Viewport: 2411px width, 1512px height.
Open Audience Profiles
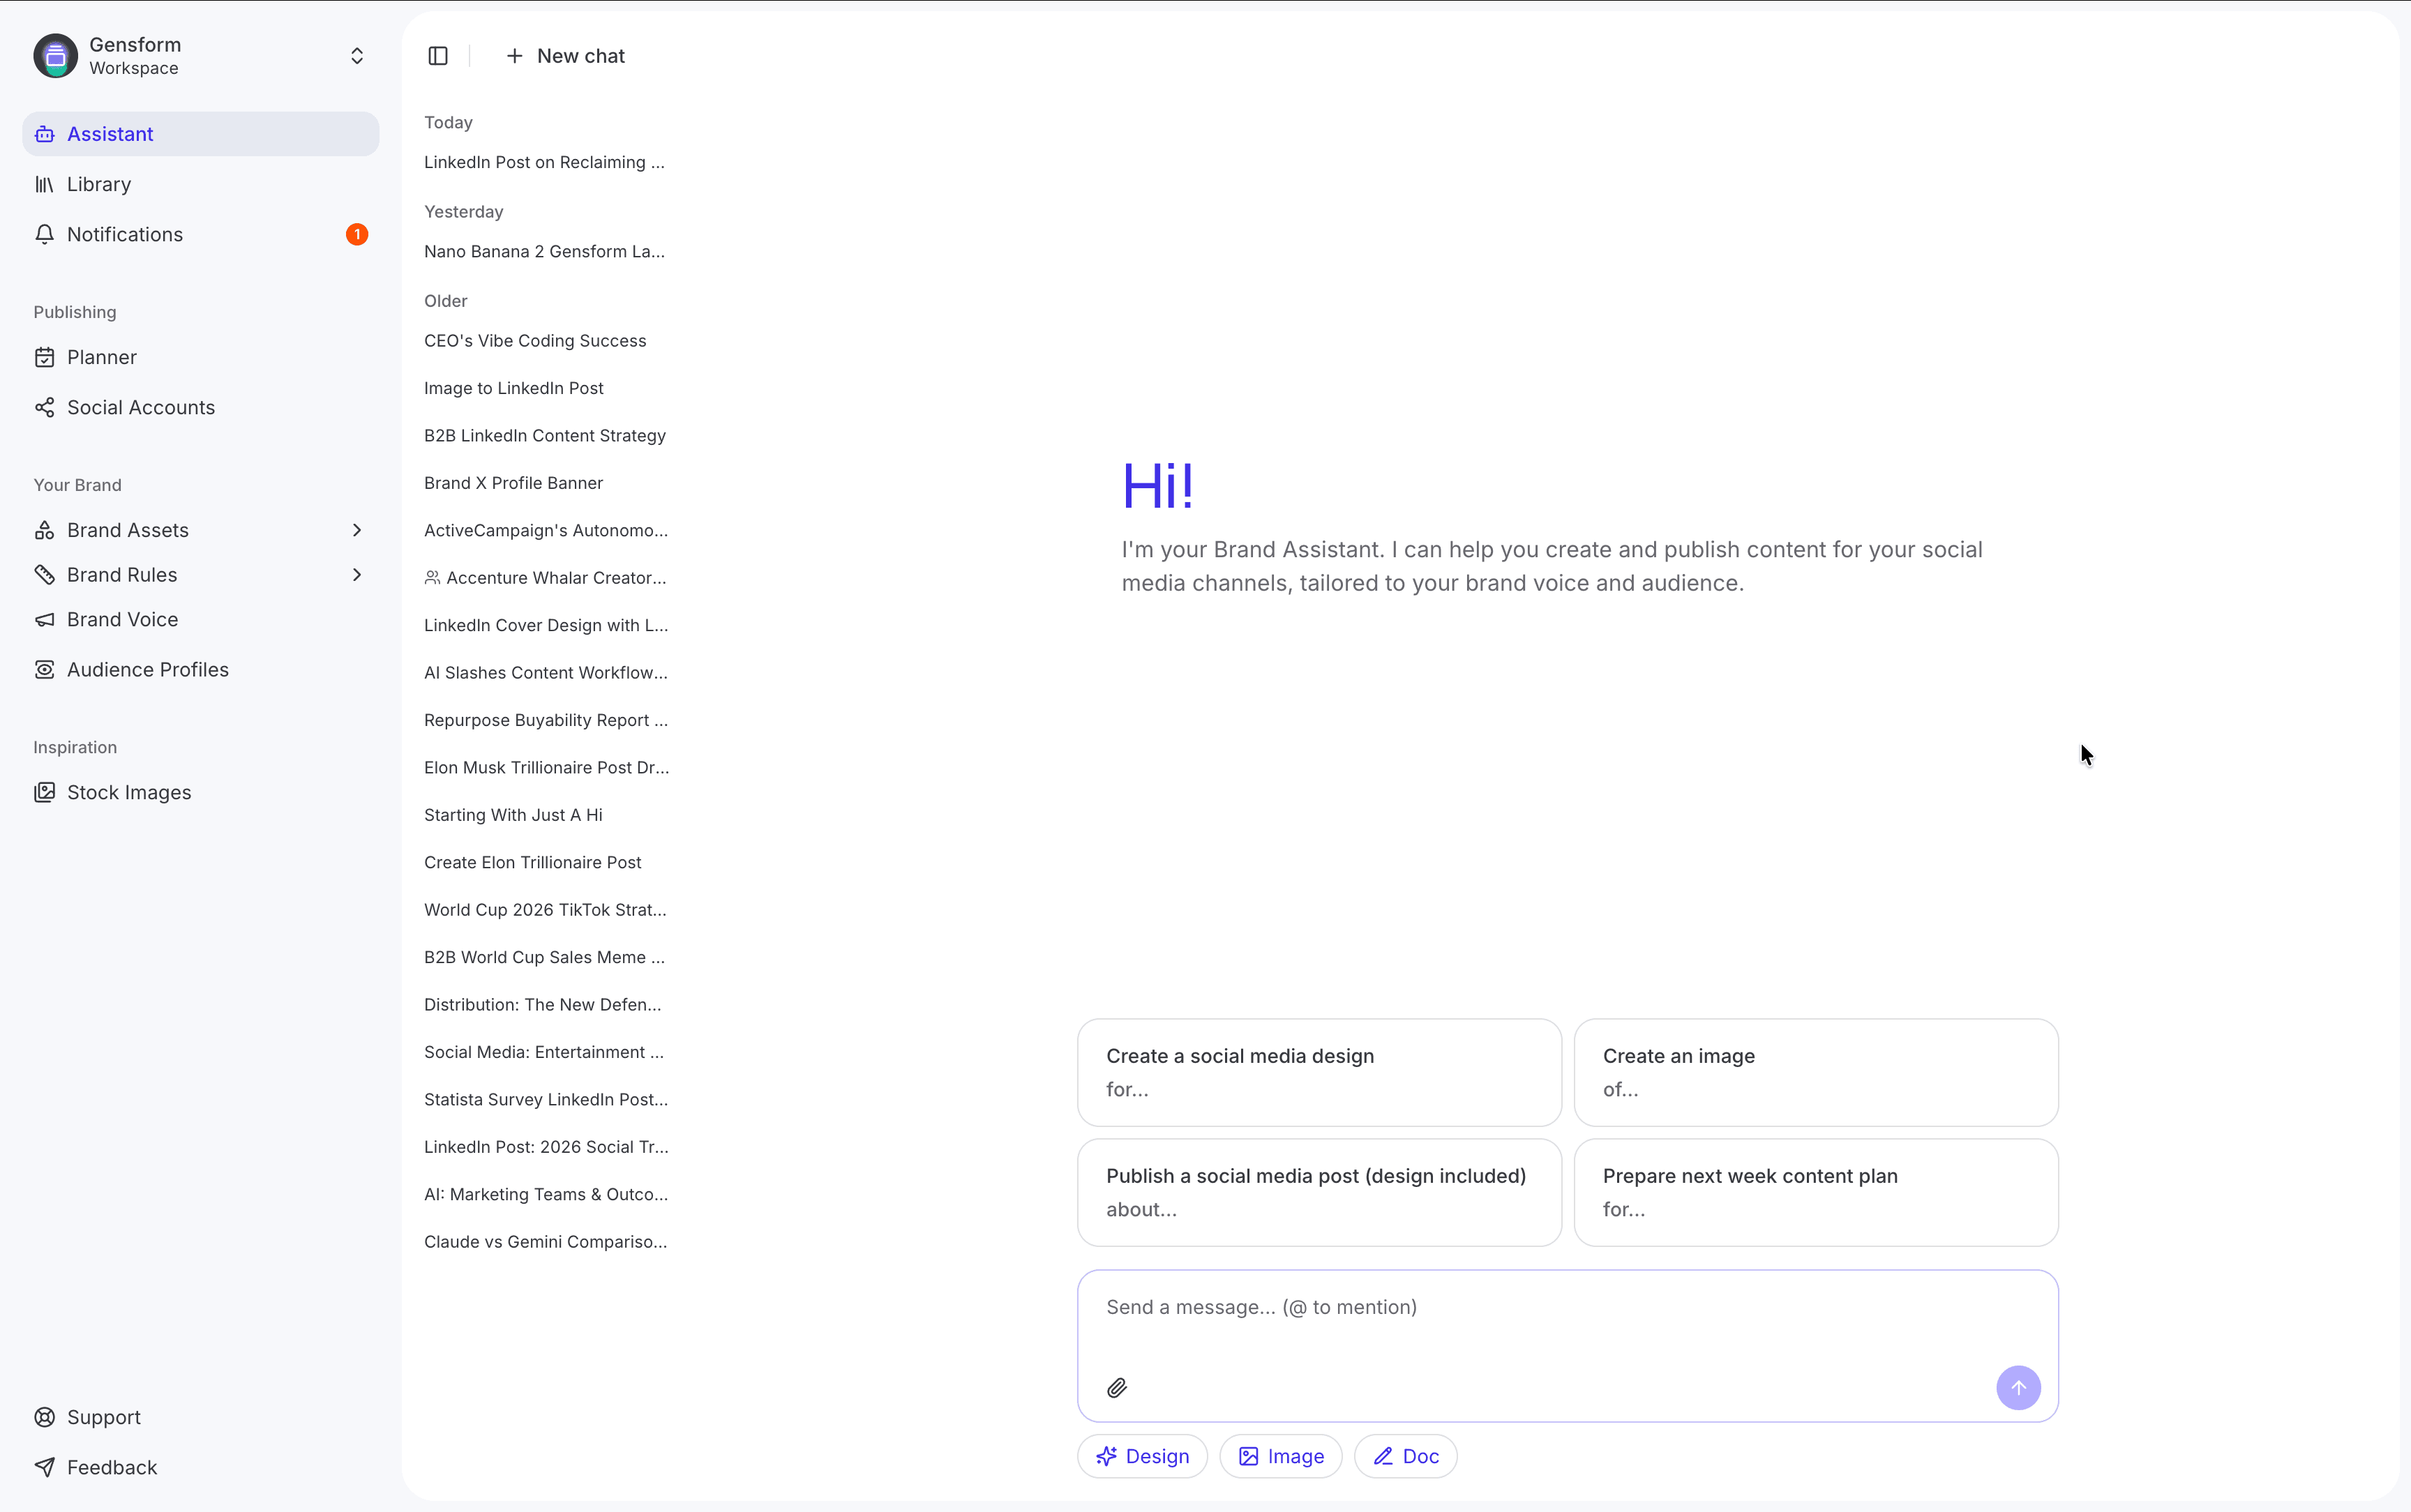[x=201, y=670]
